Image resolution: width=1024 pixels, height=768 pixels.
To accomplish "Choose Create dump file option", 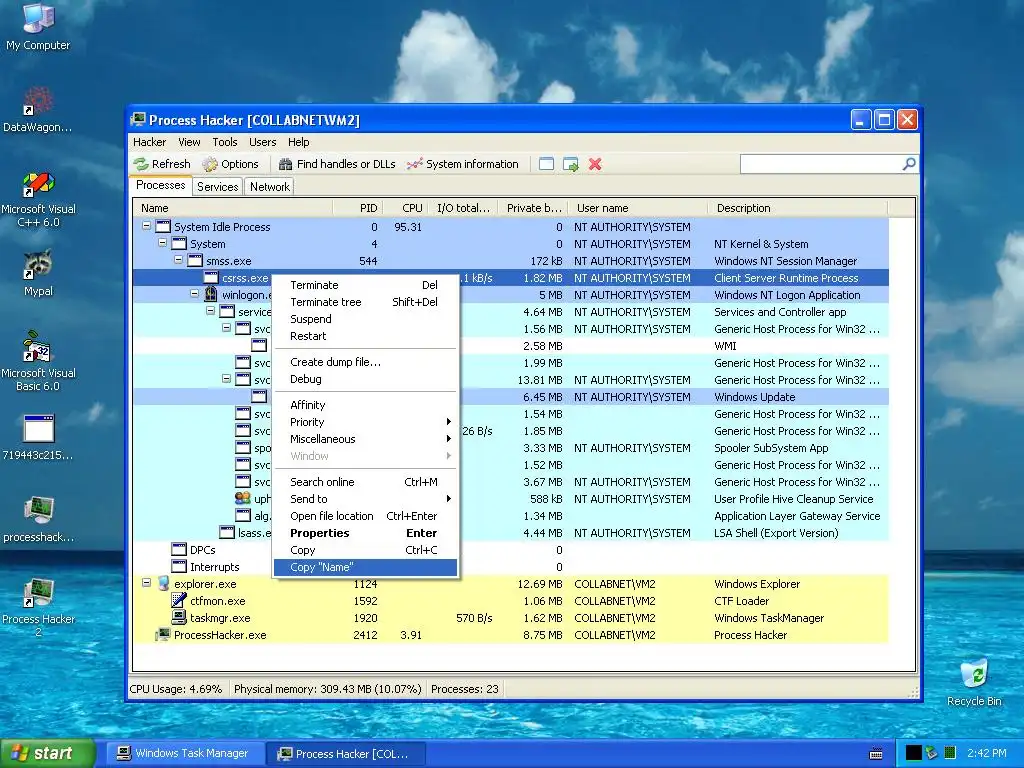I will coord(365,362).
